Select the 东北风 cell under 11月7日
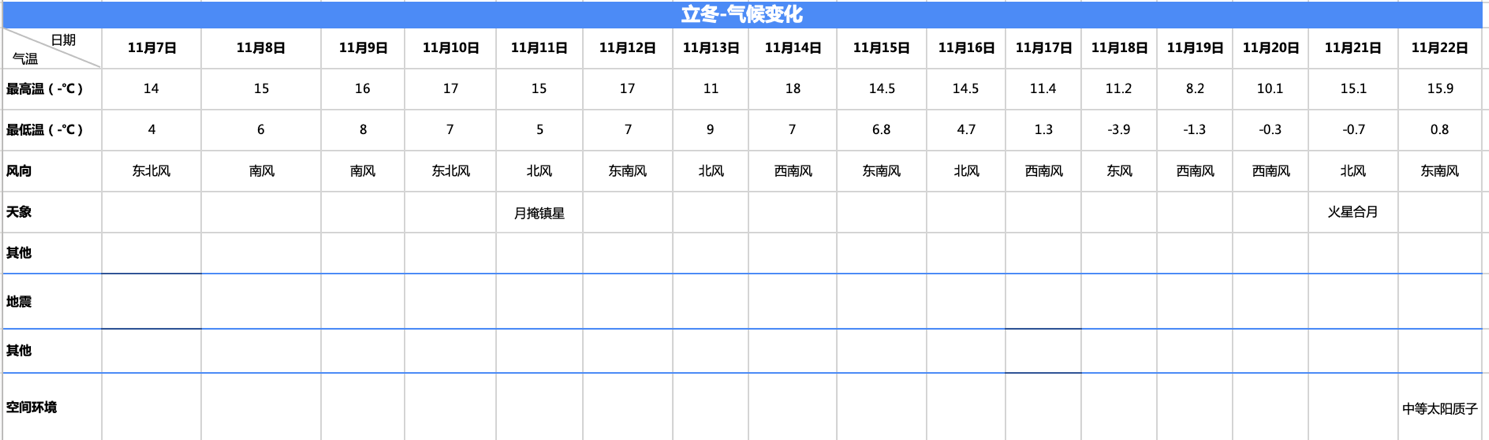 (151, 171)
